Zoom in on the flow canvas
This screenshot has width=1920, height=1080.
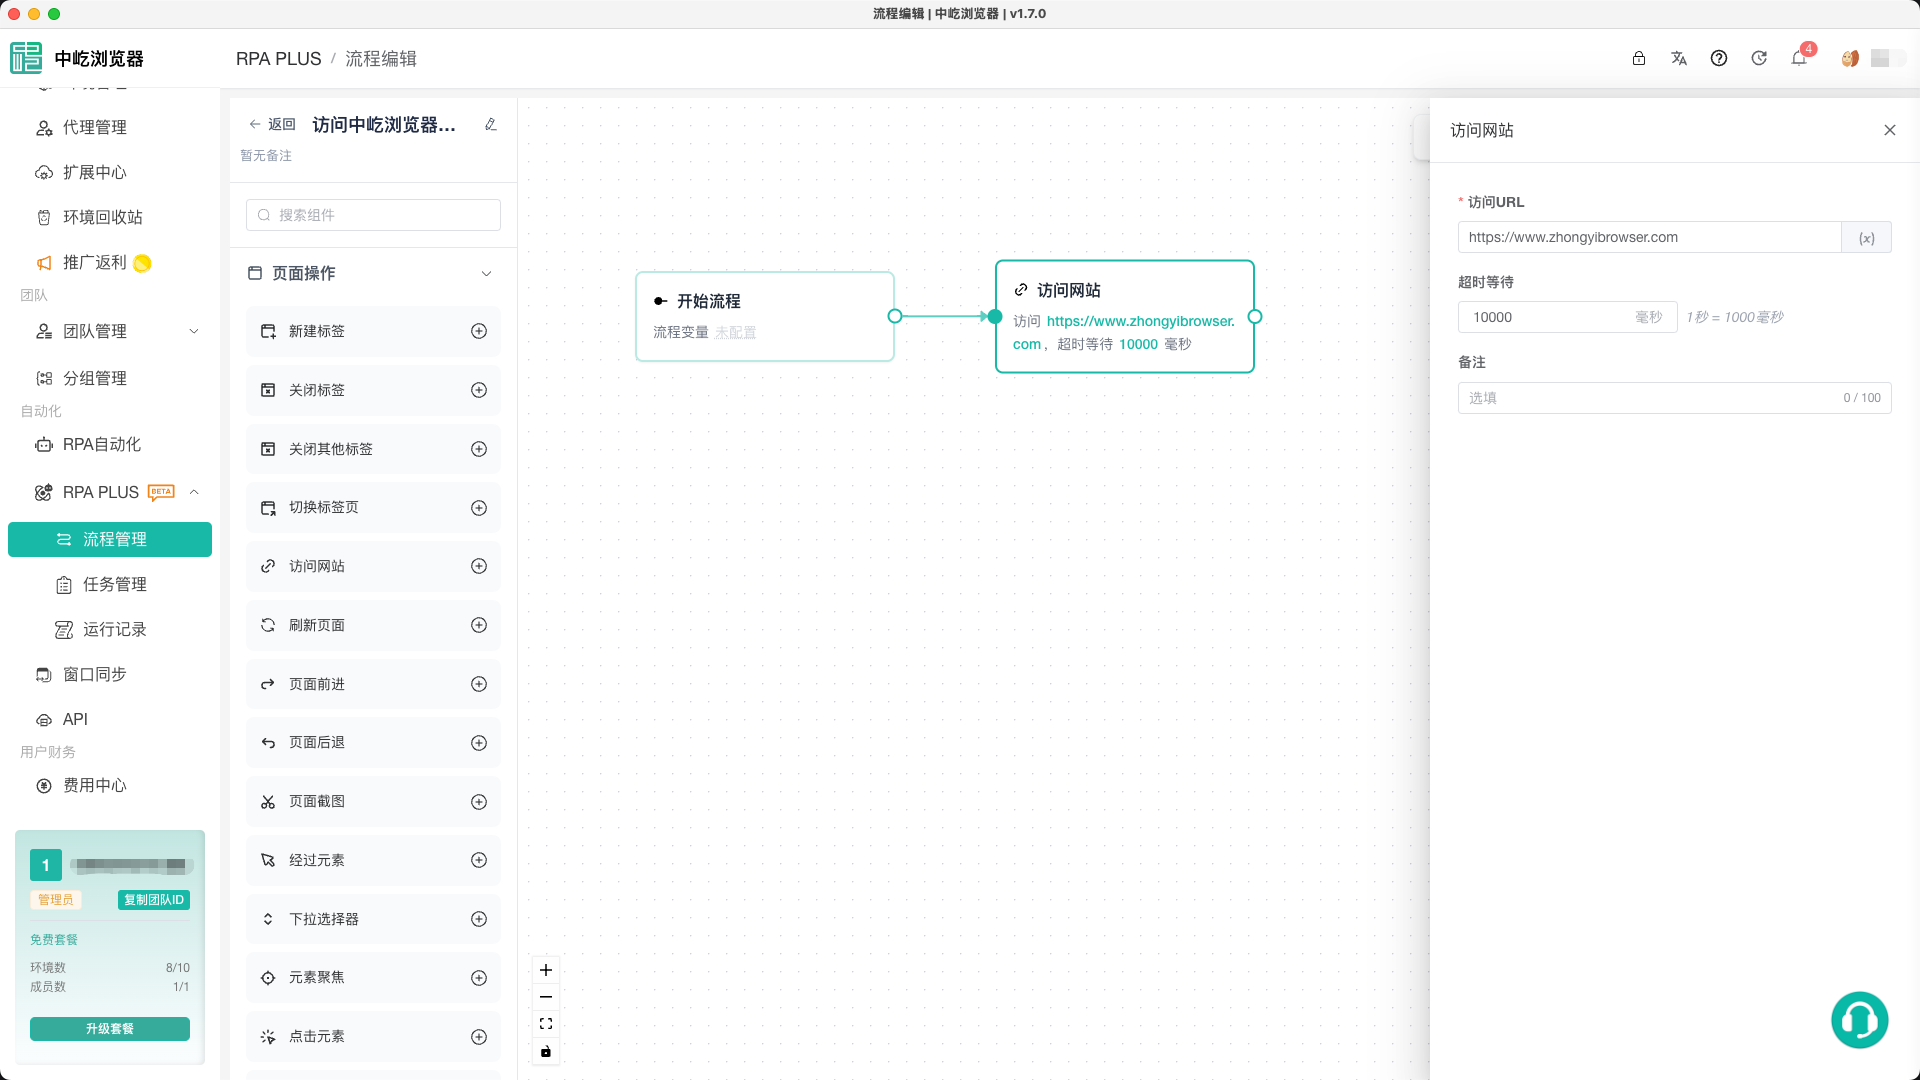coord(546,970)
